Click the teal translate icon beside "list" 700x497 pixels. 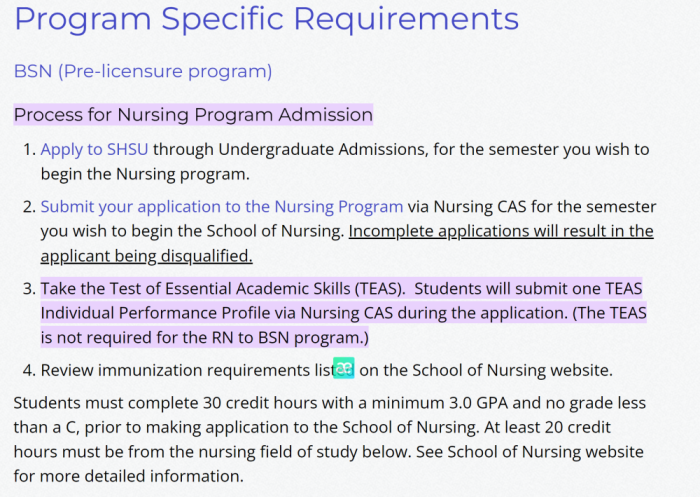344,369
